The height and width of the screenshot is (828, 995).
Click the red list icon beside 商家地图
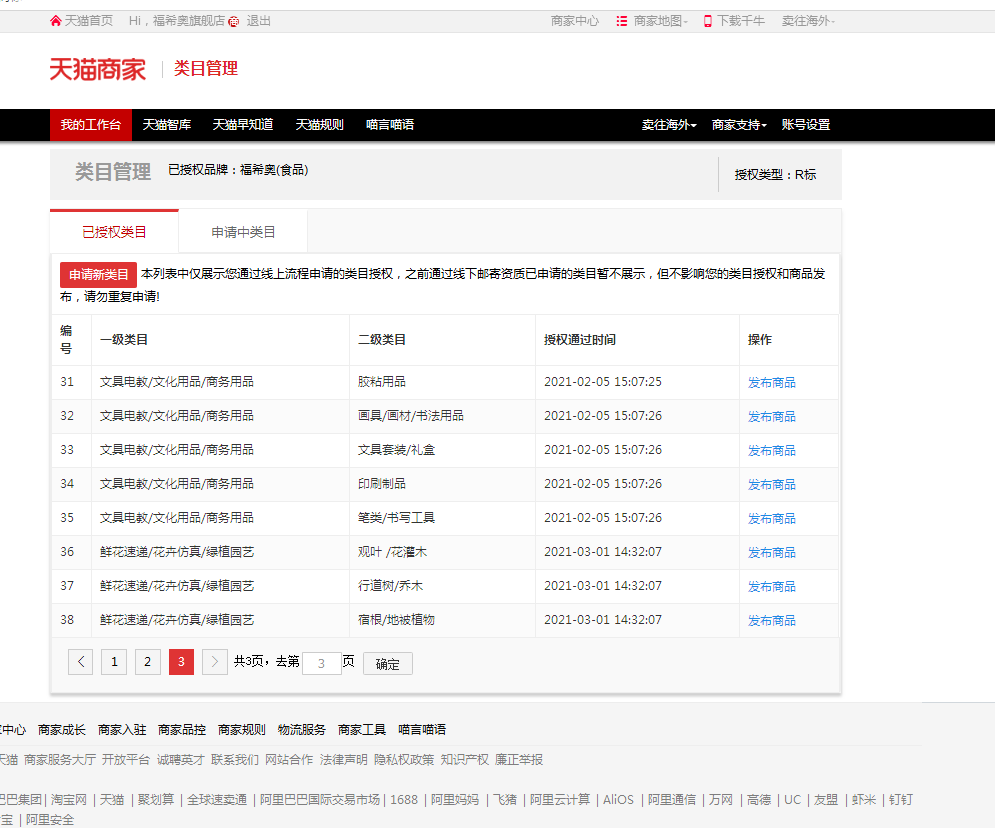point(621,21)
